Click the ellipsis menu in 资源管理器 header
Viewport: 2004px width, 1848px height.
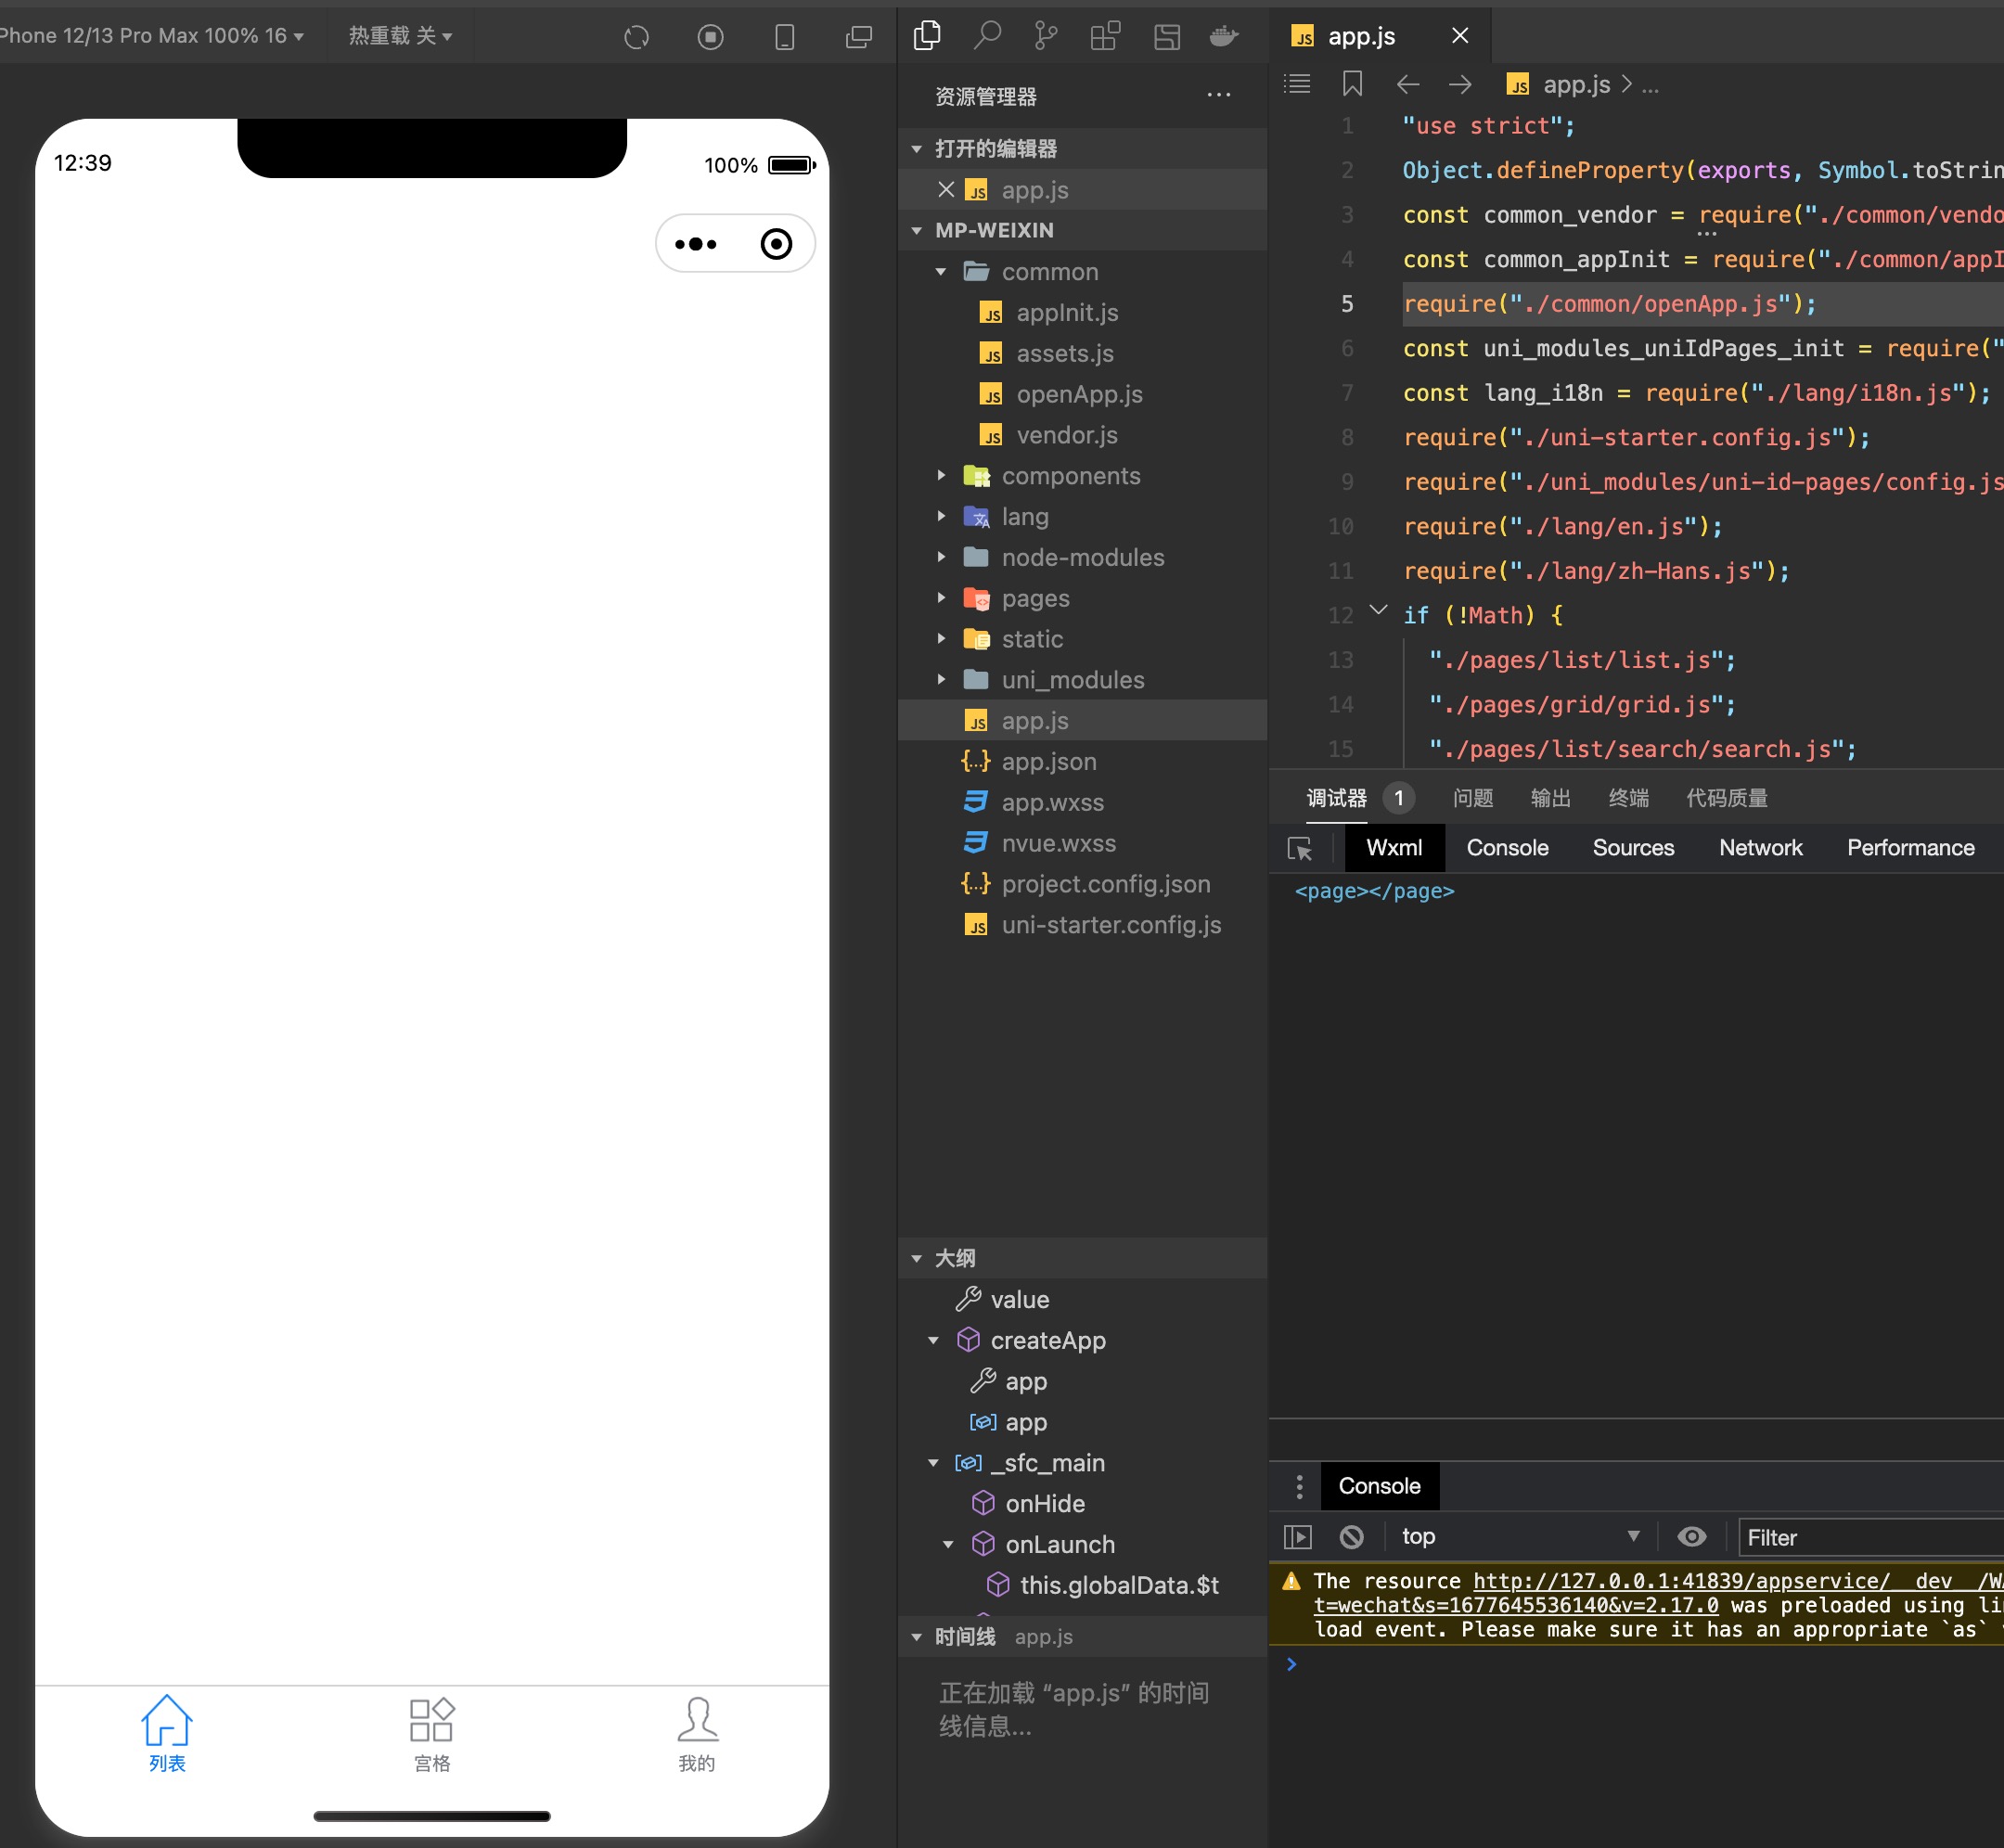click(1218, 95)
